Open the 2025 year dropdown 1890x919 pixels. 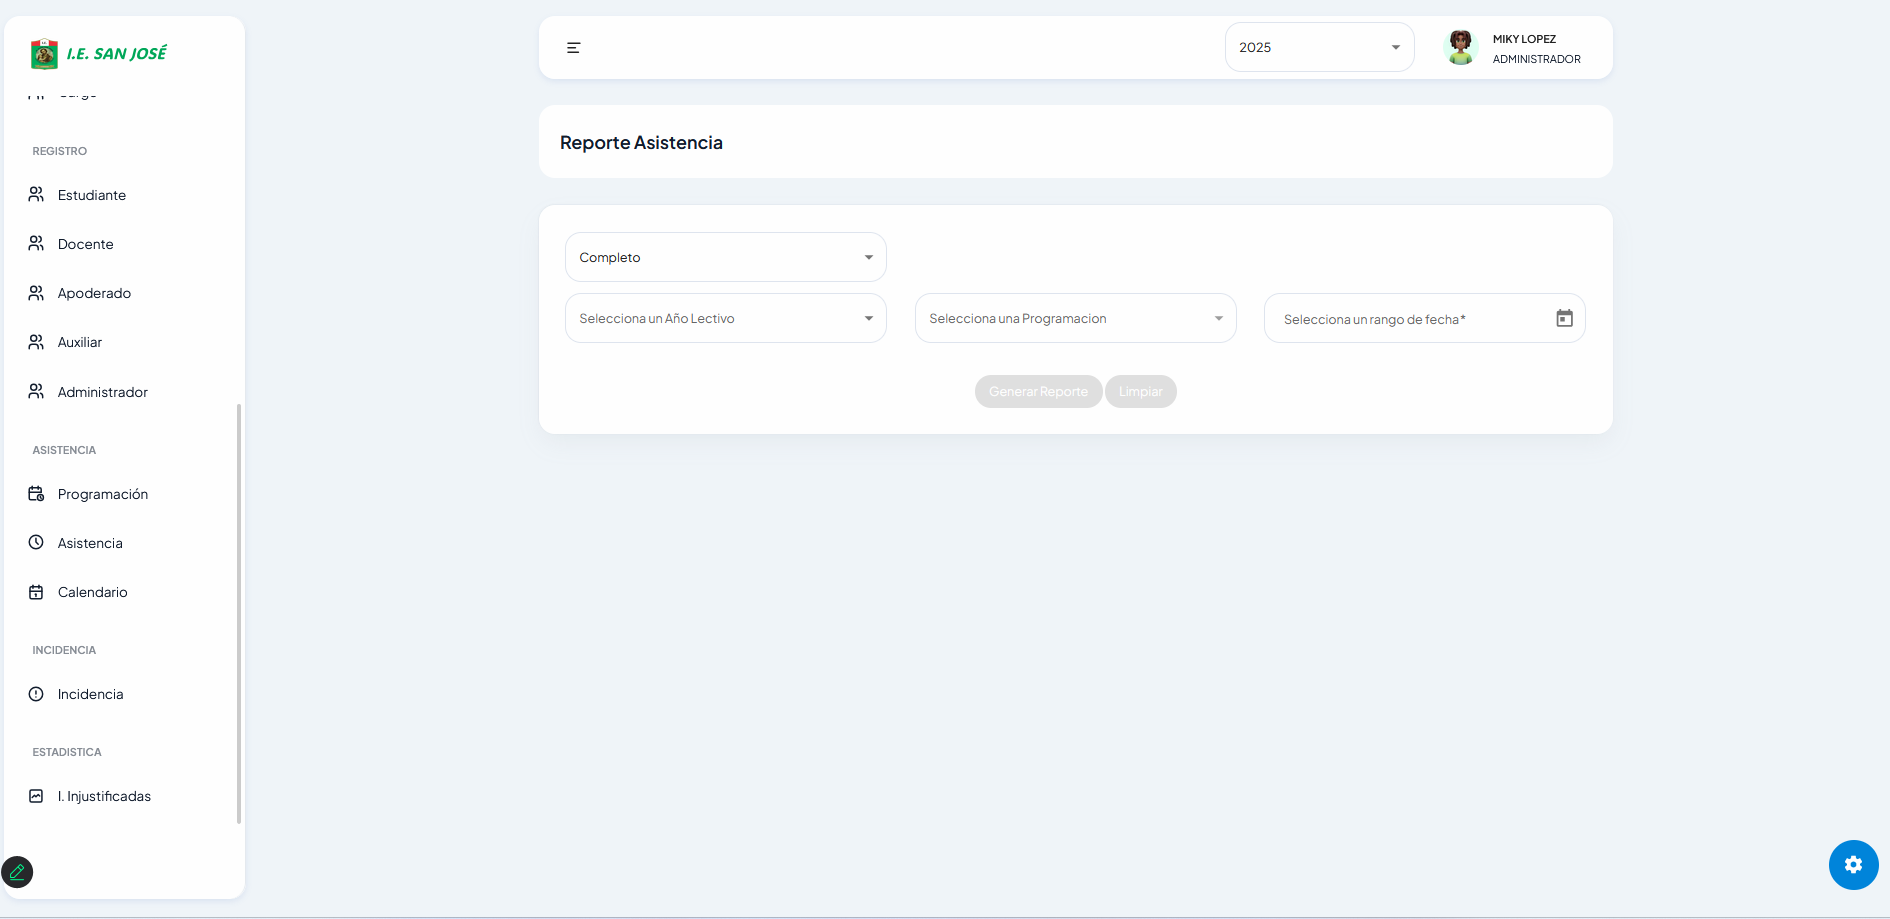(1319, 48)
